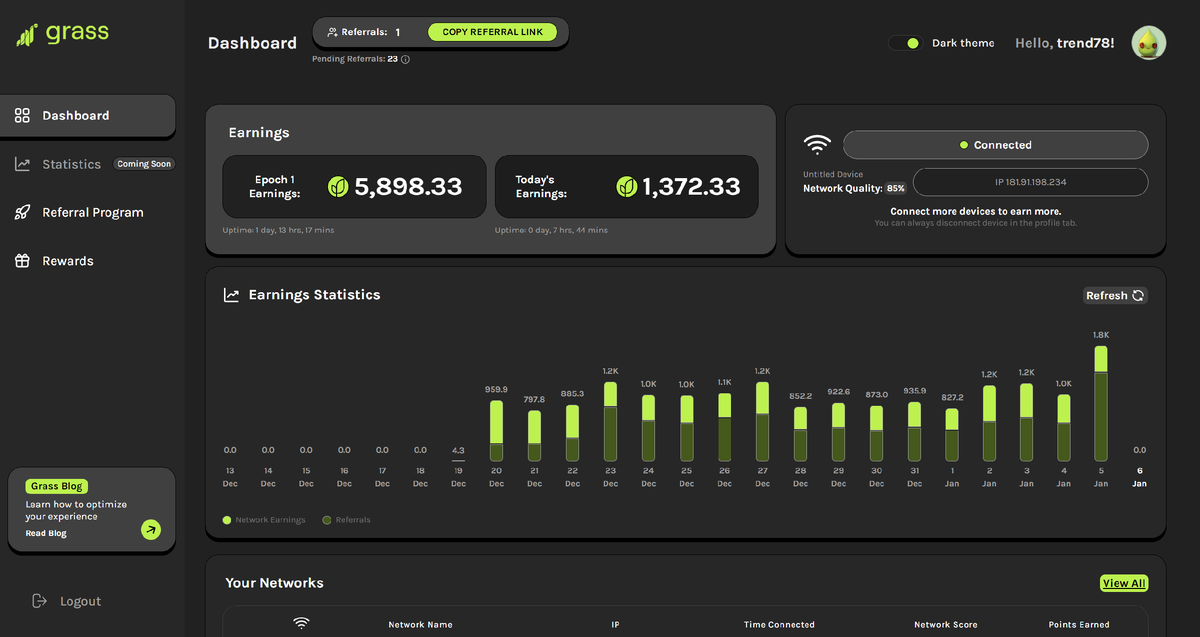Click the Dashboard grid icon in sidebar
The image size is (1200, 637).
tap(22, 116)
